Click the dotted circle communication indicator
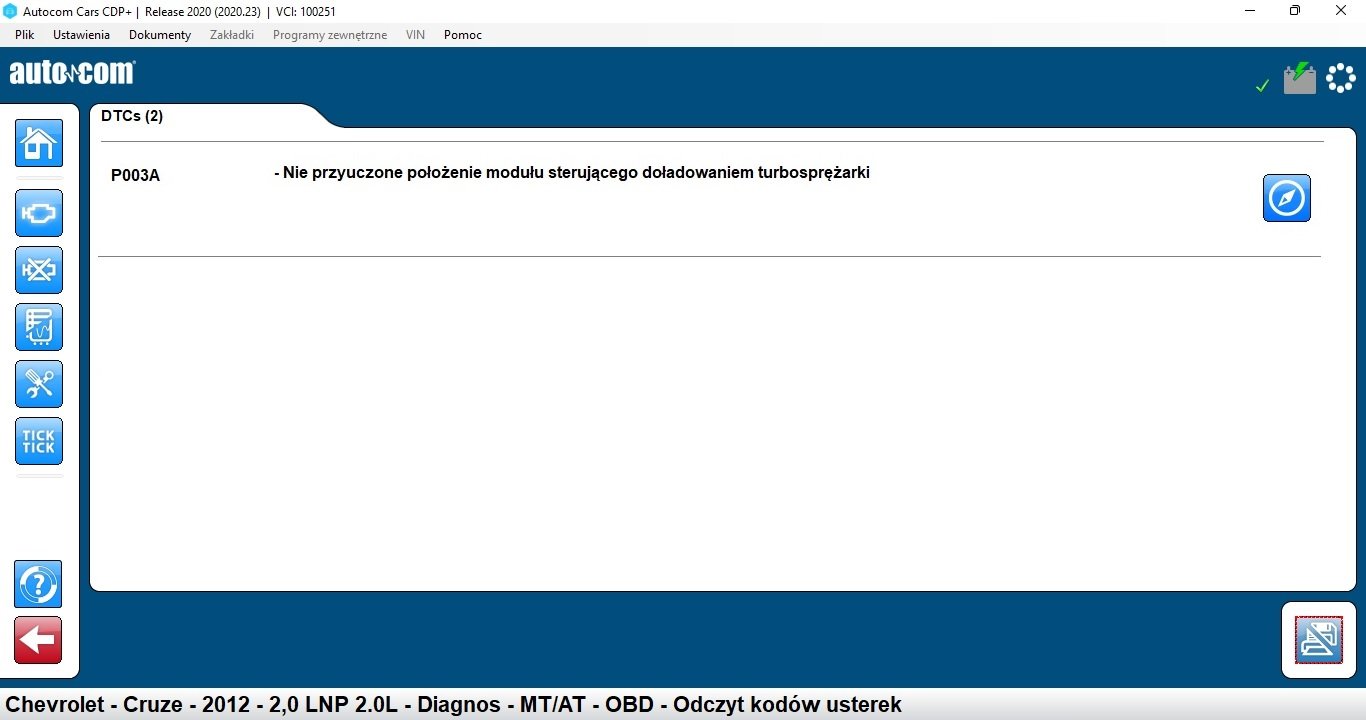1366x720 pixels. (1340, 79)
